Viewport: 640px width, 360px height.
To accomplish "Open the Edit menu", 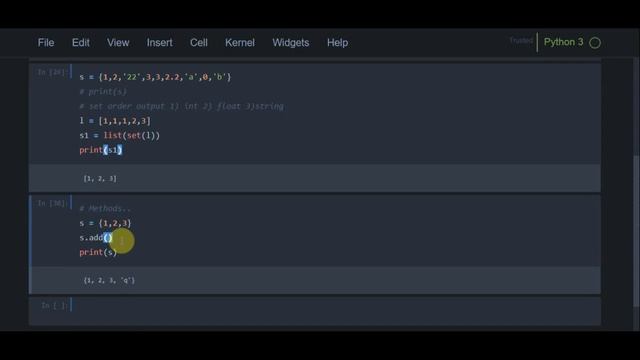I will click(x=81, y=42).
